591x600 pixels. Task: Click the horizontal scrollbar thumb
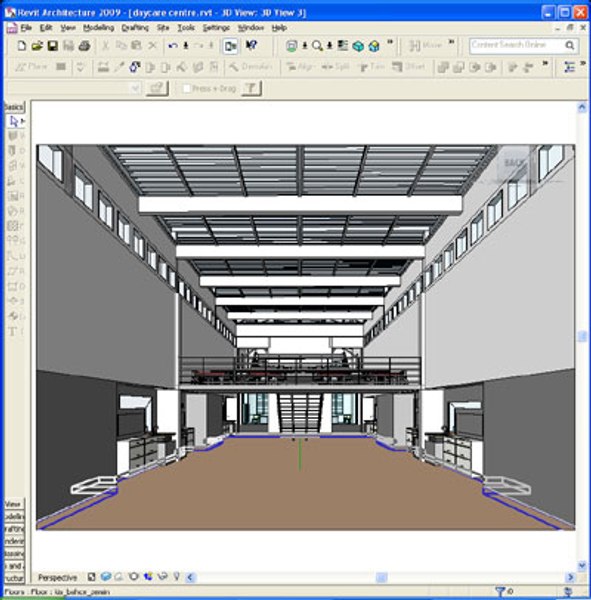pyautogui.click(x=381, y=577)
